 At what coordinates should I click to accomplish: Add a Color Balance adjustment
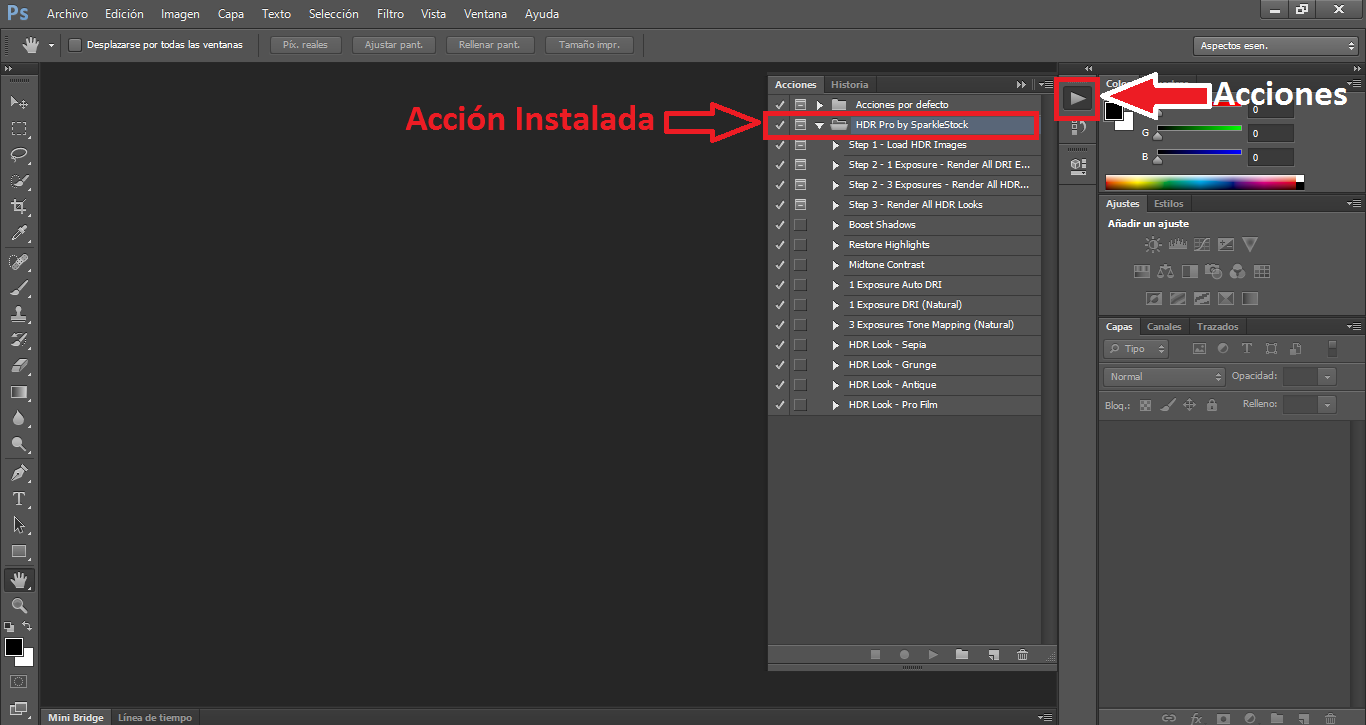[1165, 271]
